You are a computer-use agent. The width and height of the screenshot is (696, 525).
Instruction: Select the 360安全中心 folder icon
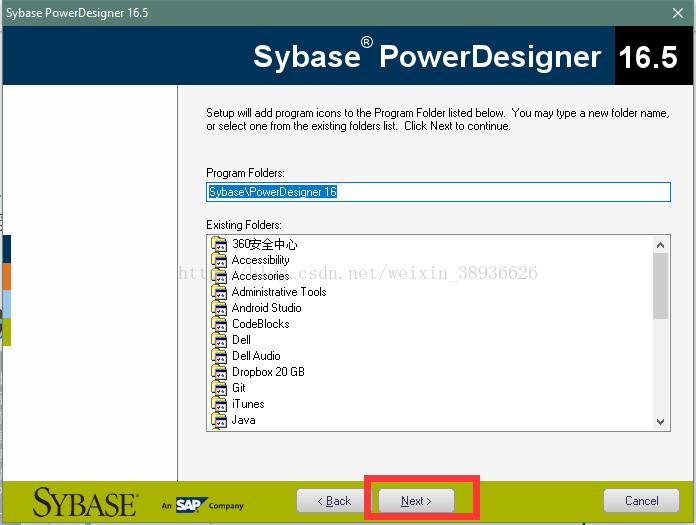[x=219, y=244]
